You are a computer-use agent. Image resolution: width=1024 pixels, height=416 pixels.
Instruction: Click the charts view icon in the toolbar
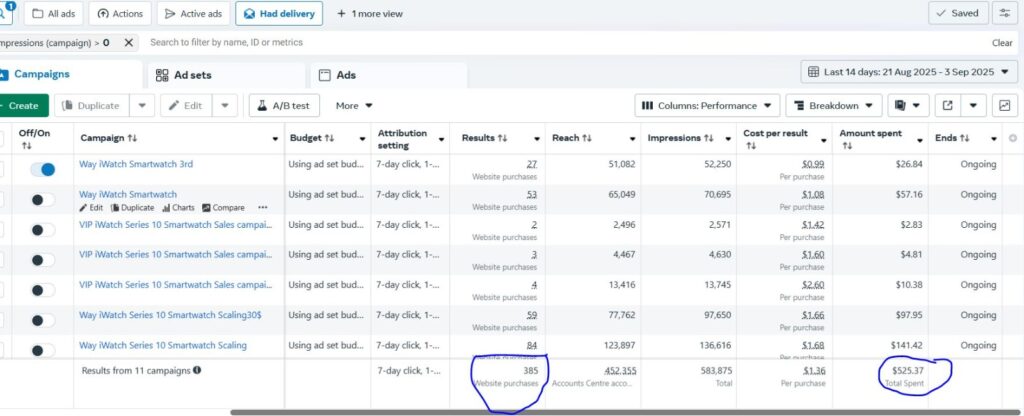1004,105
